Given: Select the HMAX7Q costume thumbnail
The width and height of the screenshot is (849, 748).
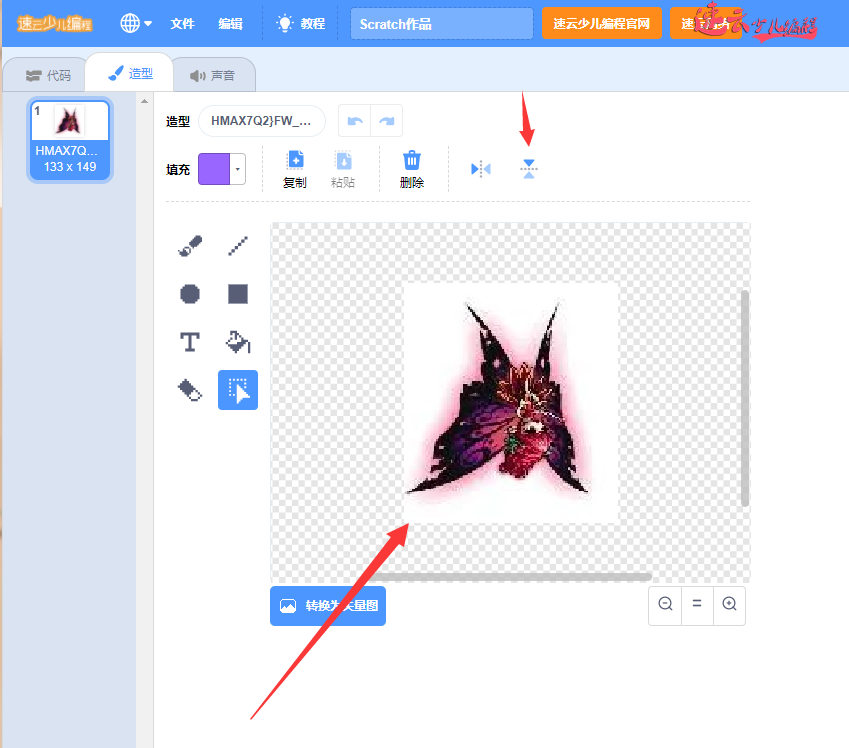Looking at the screenshot, I should click(x=69, y=140).
